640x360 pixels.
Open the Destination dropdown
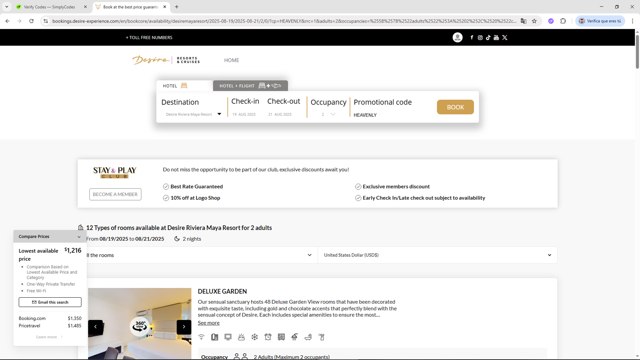[x=192, y=114]
